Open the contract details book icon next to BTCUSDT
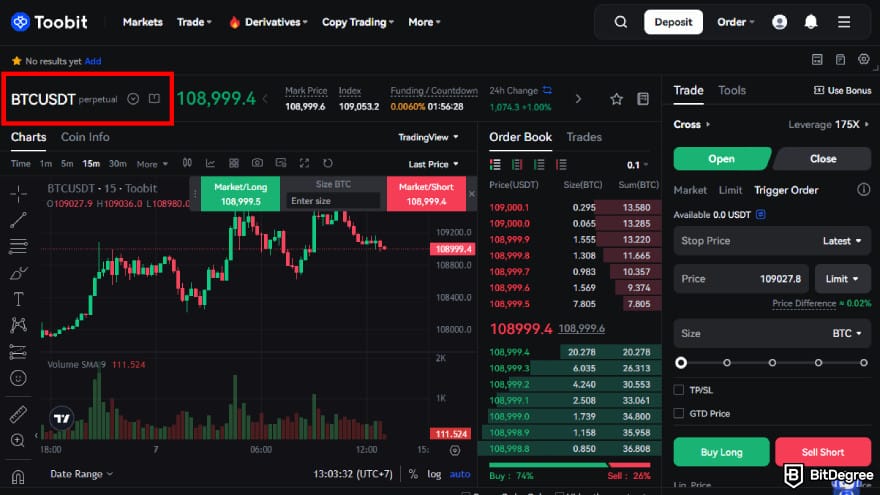This screenshot has width=880, height=495. point(154,99)
